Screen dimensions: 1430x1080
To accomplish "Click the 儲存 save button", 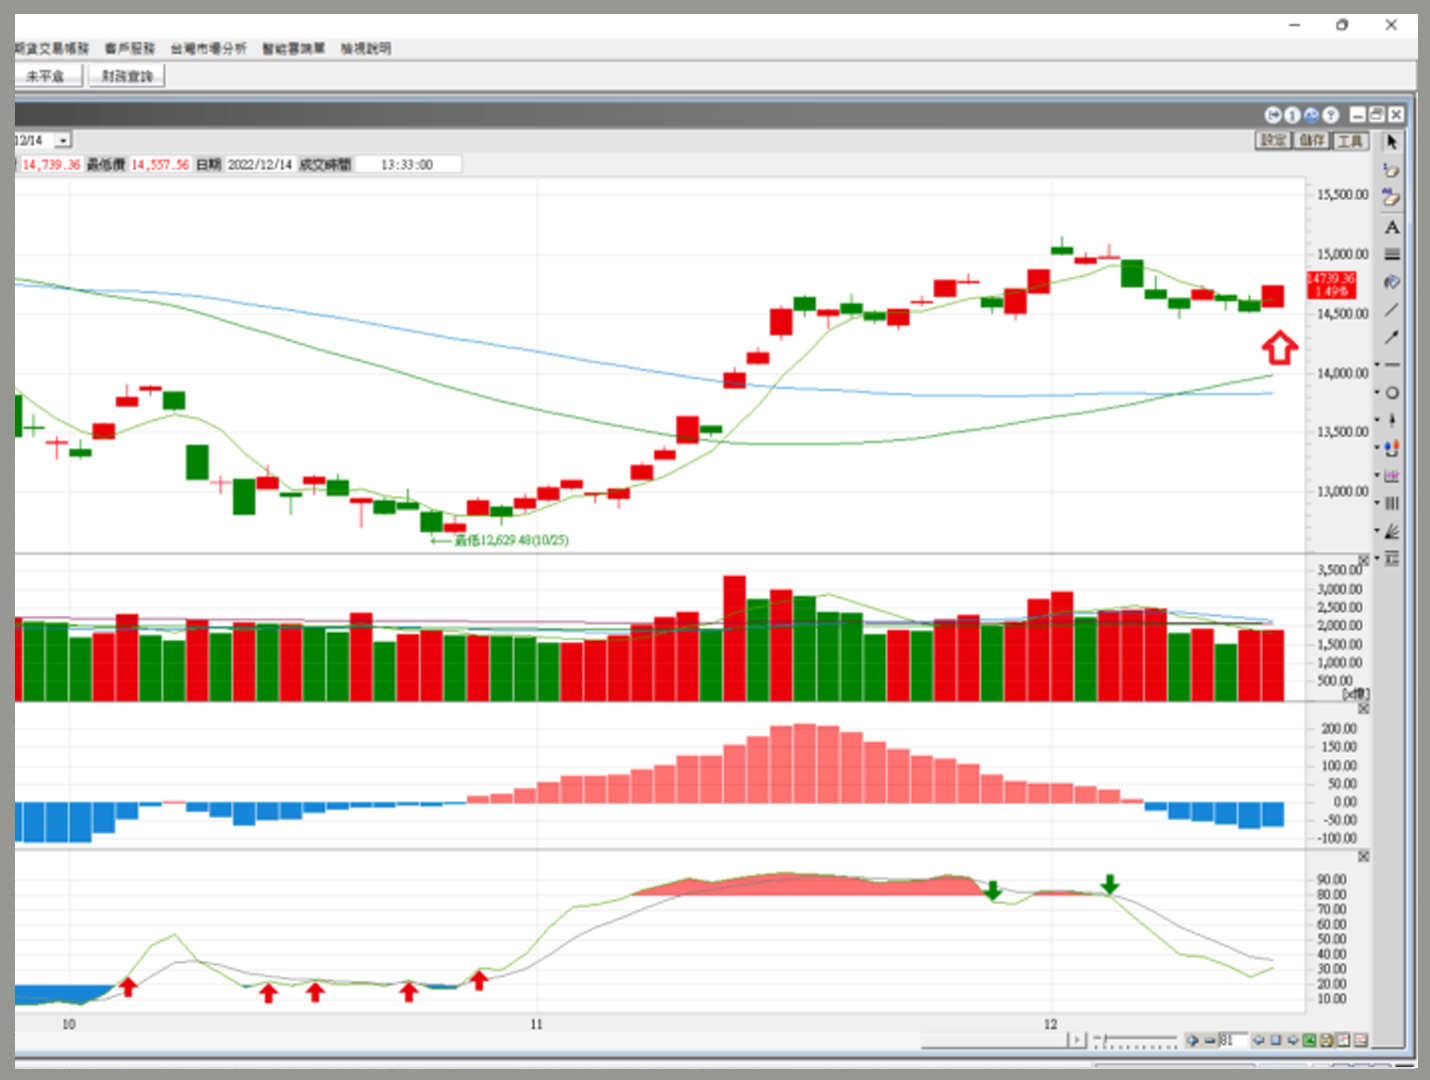I will 1312,141.
